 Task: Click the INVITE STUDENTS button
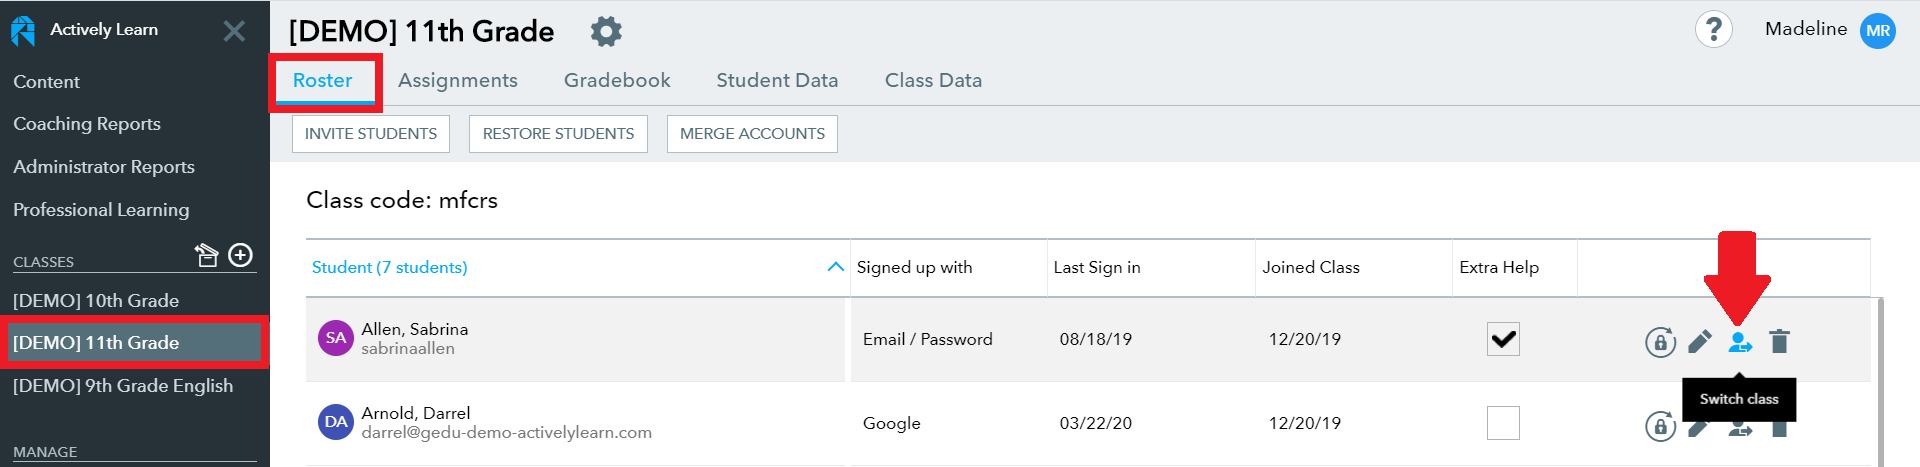pos(371,134)
